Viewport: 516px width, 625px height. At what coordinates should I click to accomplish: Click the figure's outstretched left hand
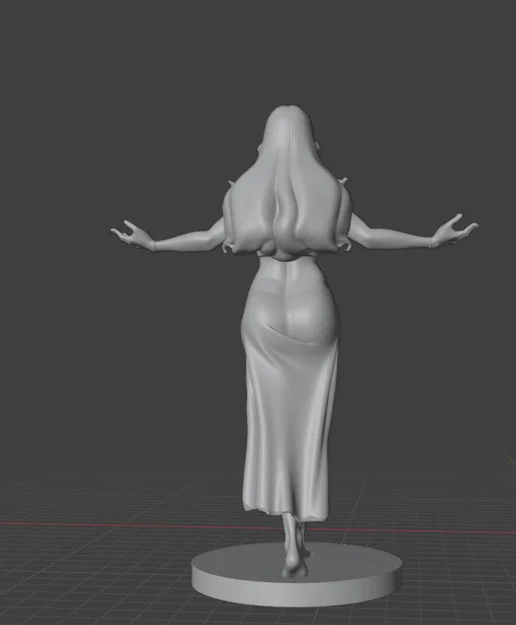[131, 235]
